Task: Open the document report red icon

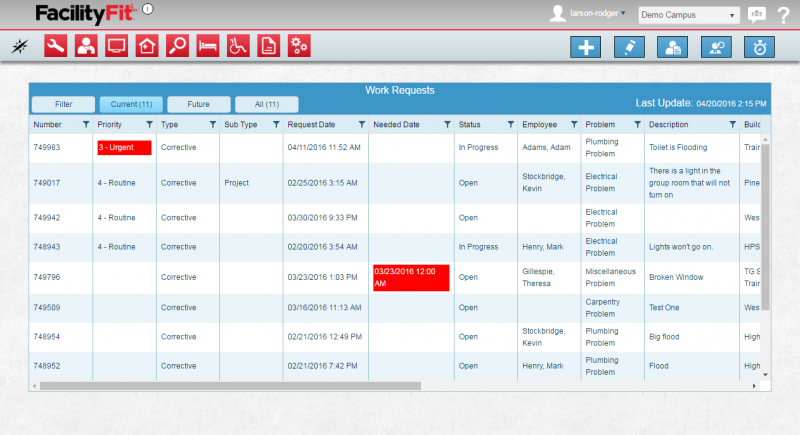Action: [x=268, y=46]
